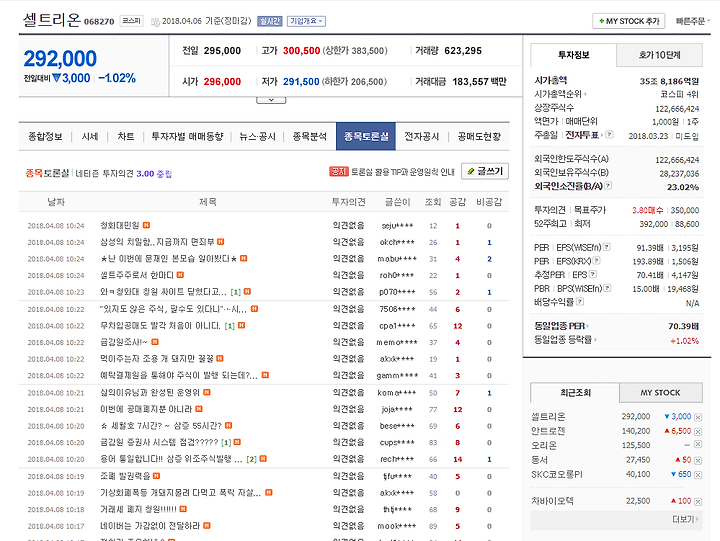Click author joja**** in post list
This screenshot has width=720, height=541.
click(397, 409)
